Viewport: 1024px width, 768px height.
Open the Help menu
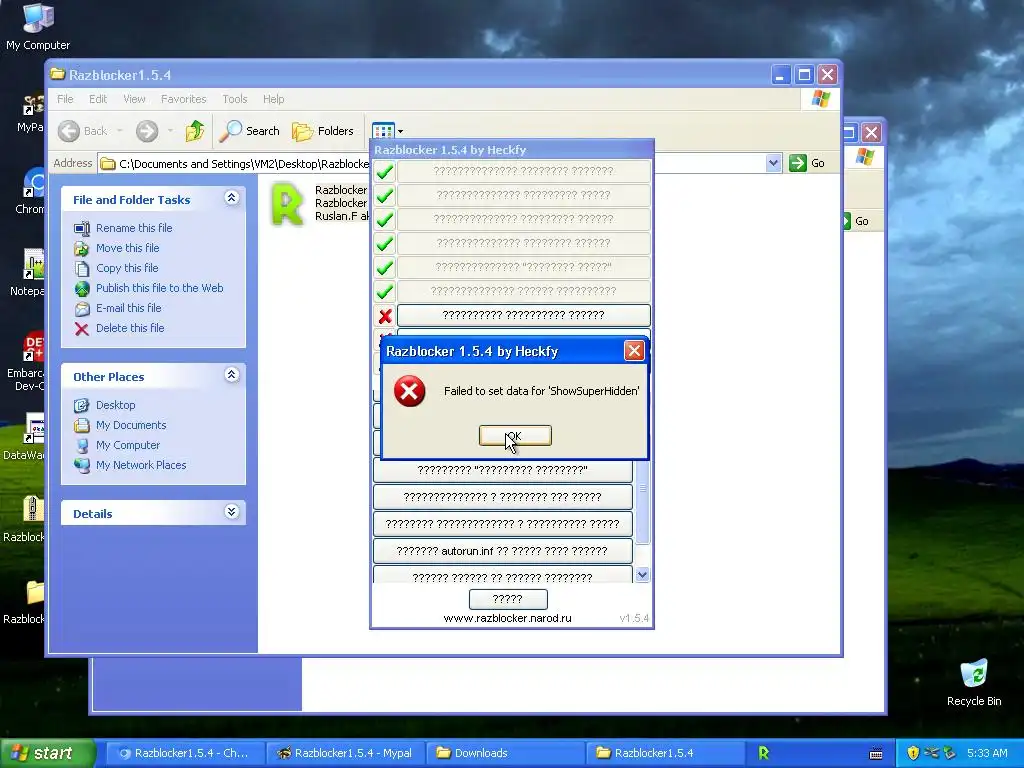[274, 99]
